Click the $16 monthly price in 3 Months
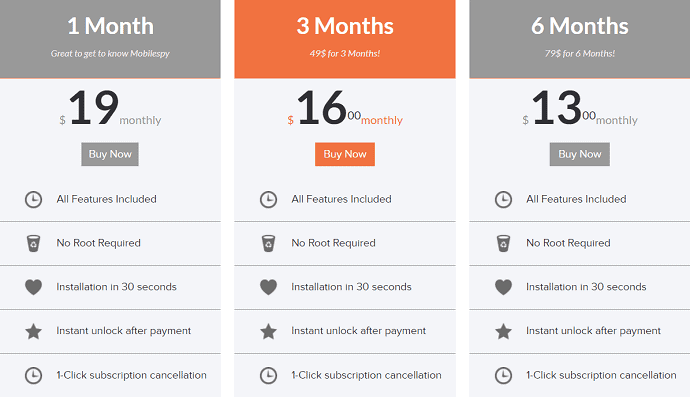 (345, 108)
